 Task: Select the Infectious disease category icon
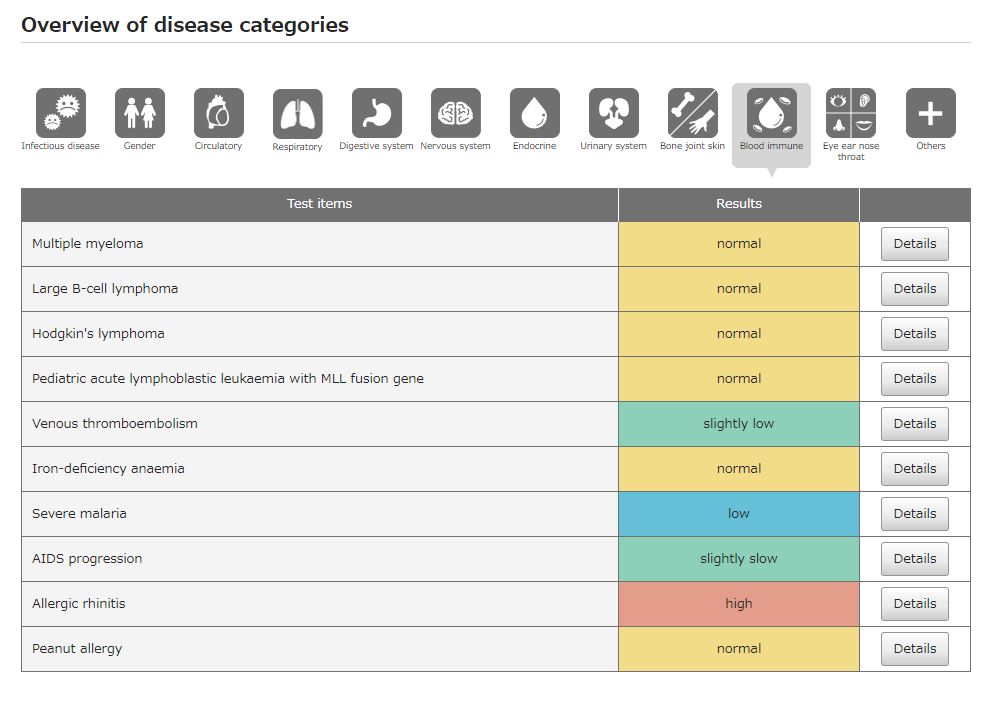[60, 112]
